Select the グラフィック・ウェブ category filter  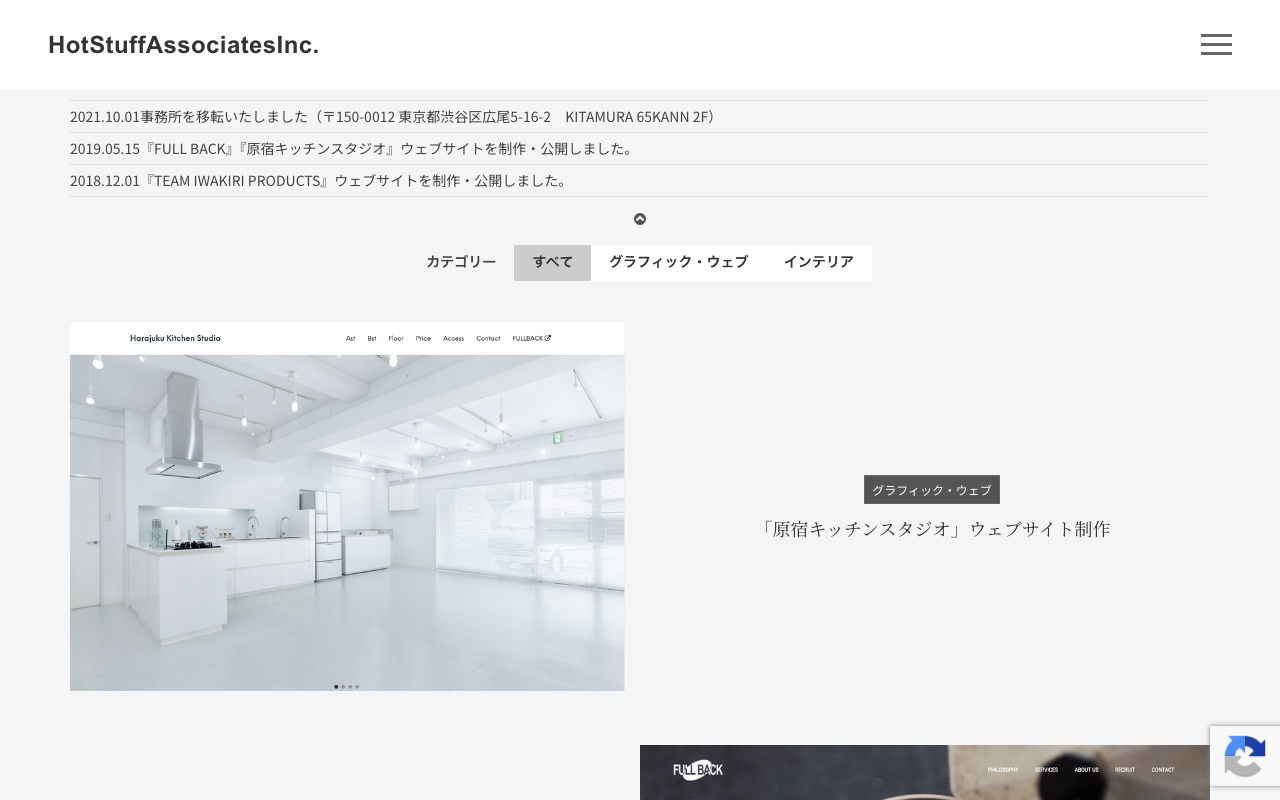(x=678, y=262)
